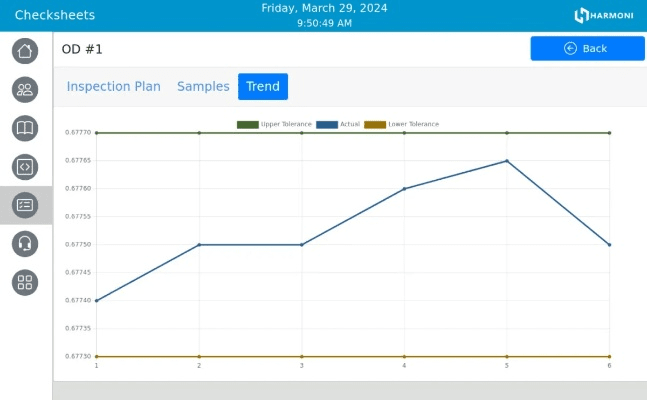The height and width of the screenshot is (400, 647).
Task: Open the book/documents sidebar icon
Action: (x=25, y=128)
